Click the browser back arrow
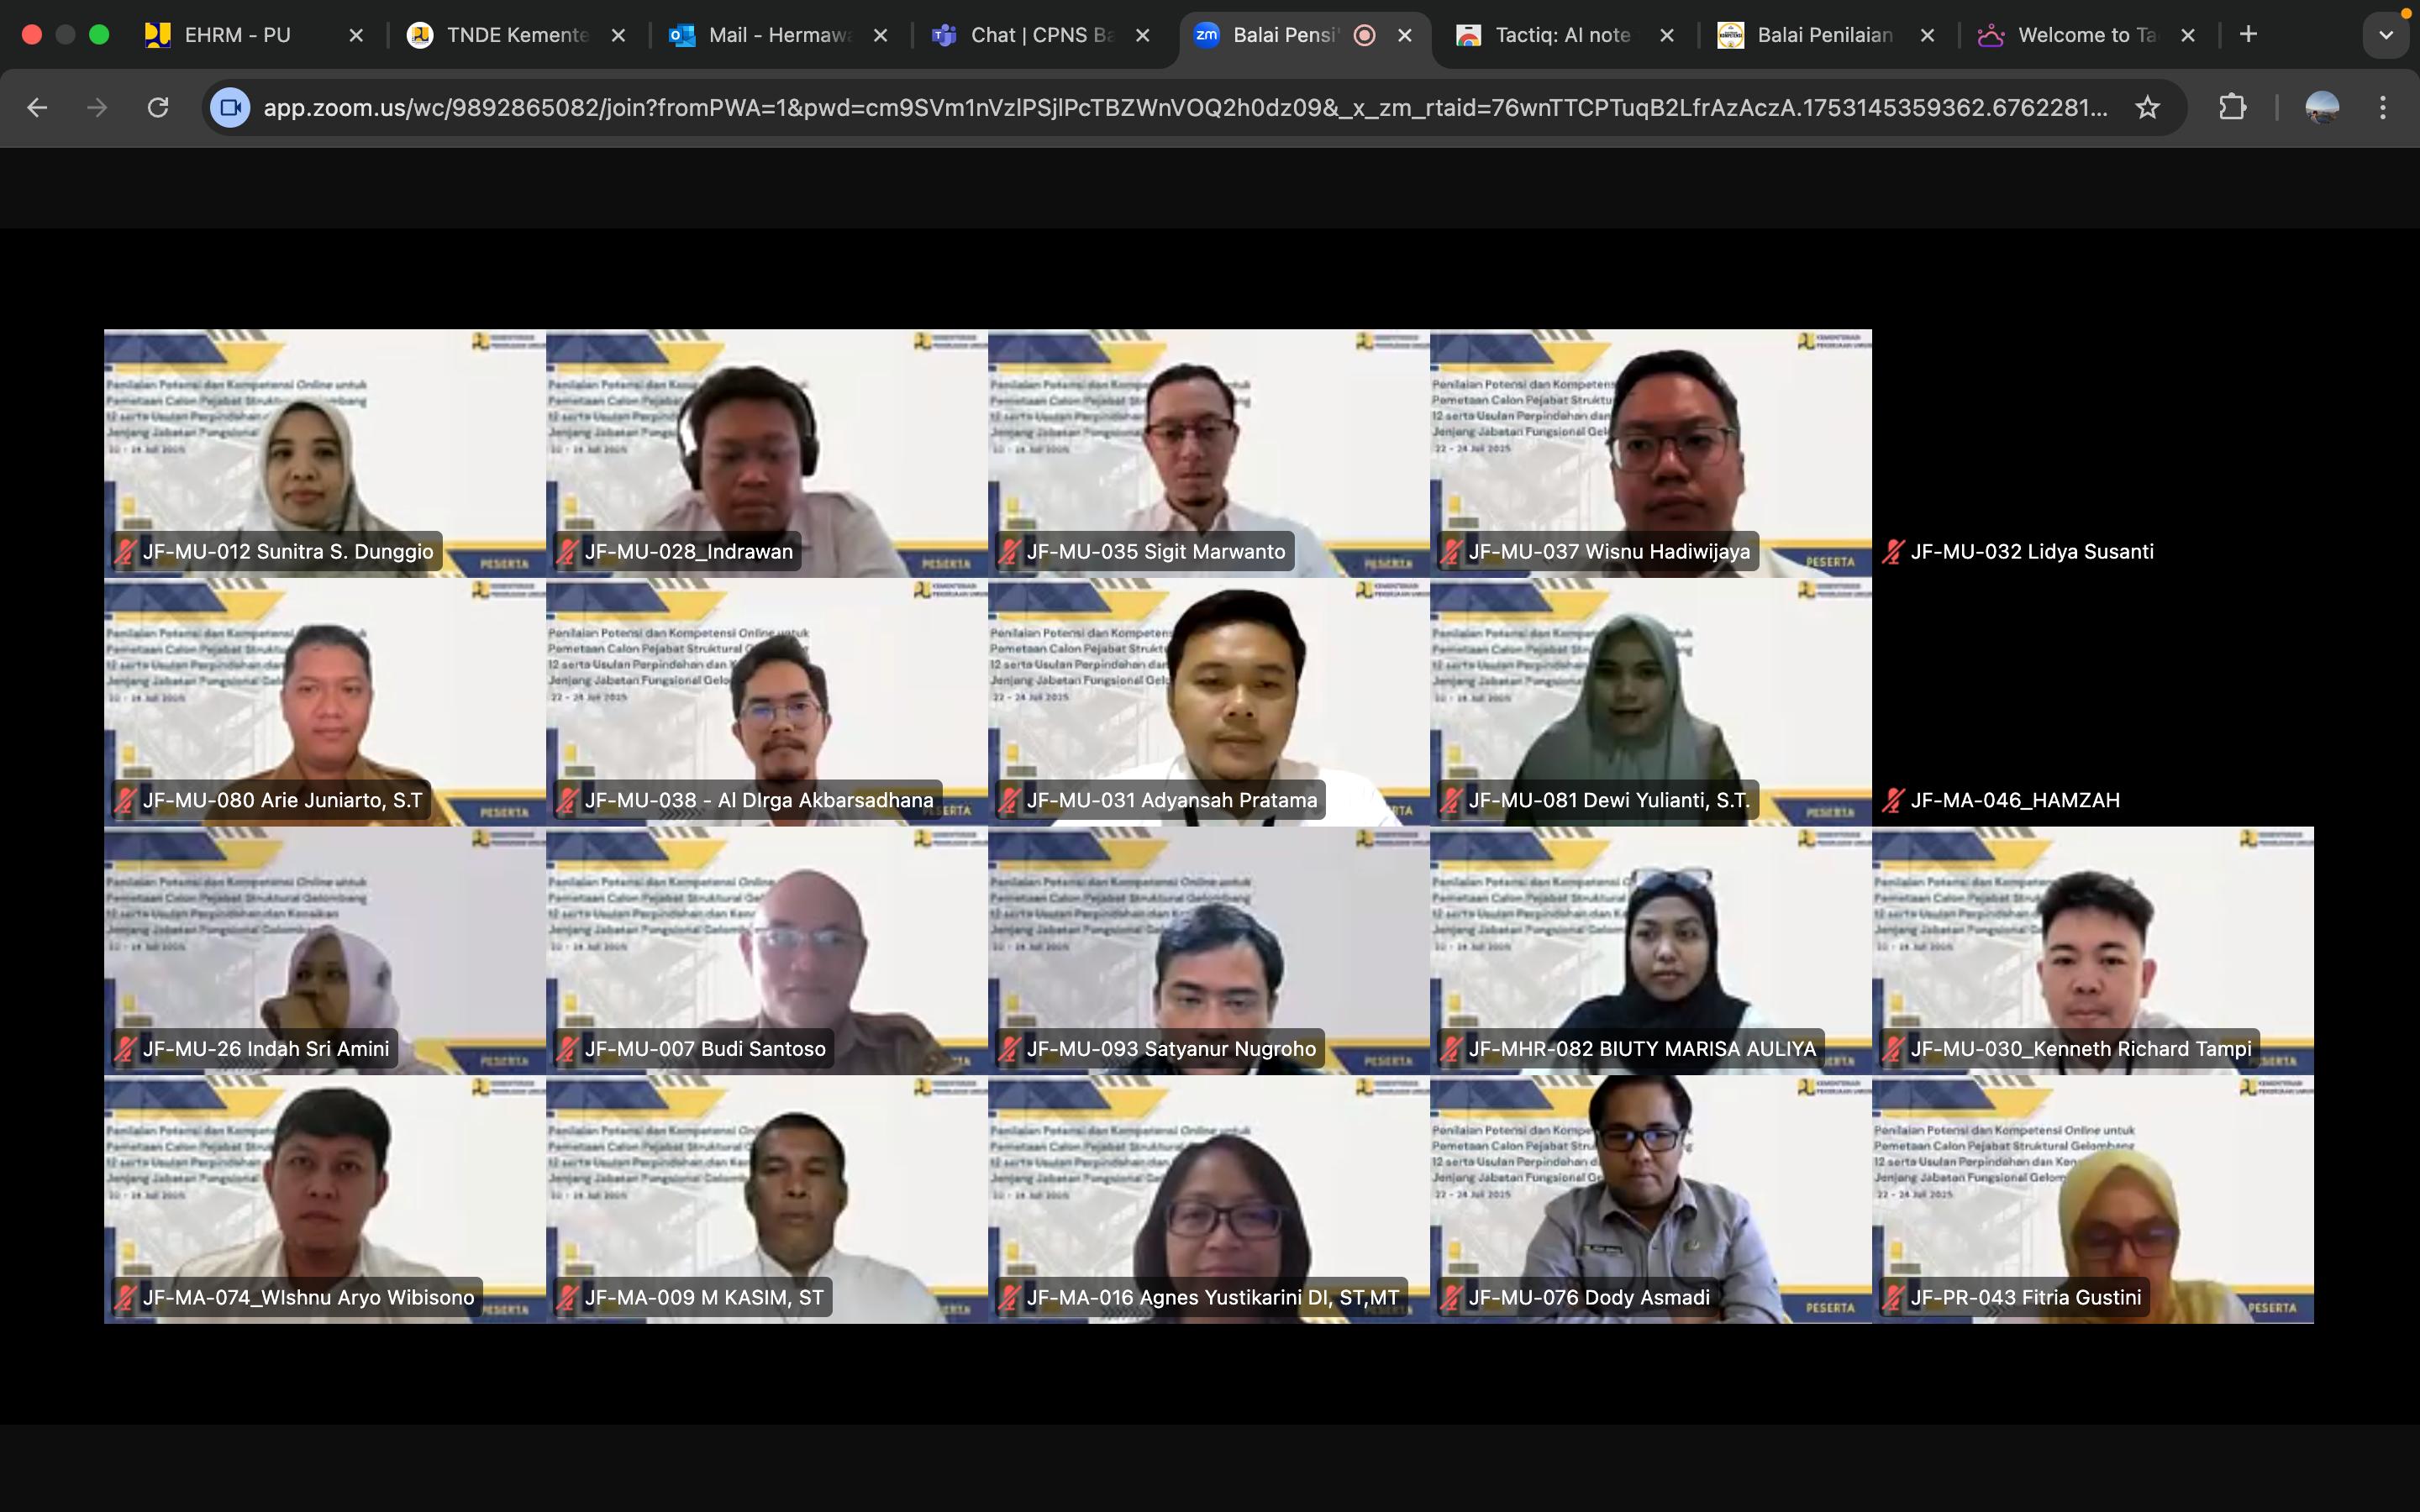2420x1512 pixels. pyautogui.click(x=37, y=107)
